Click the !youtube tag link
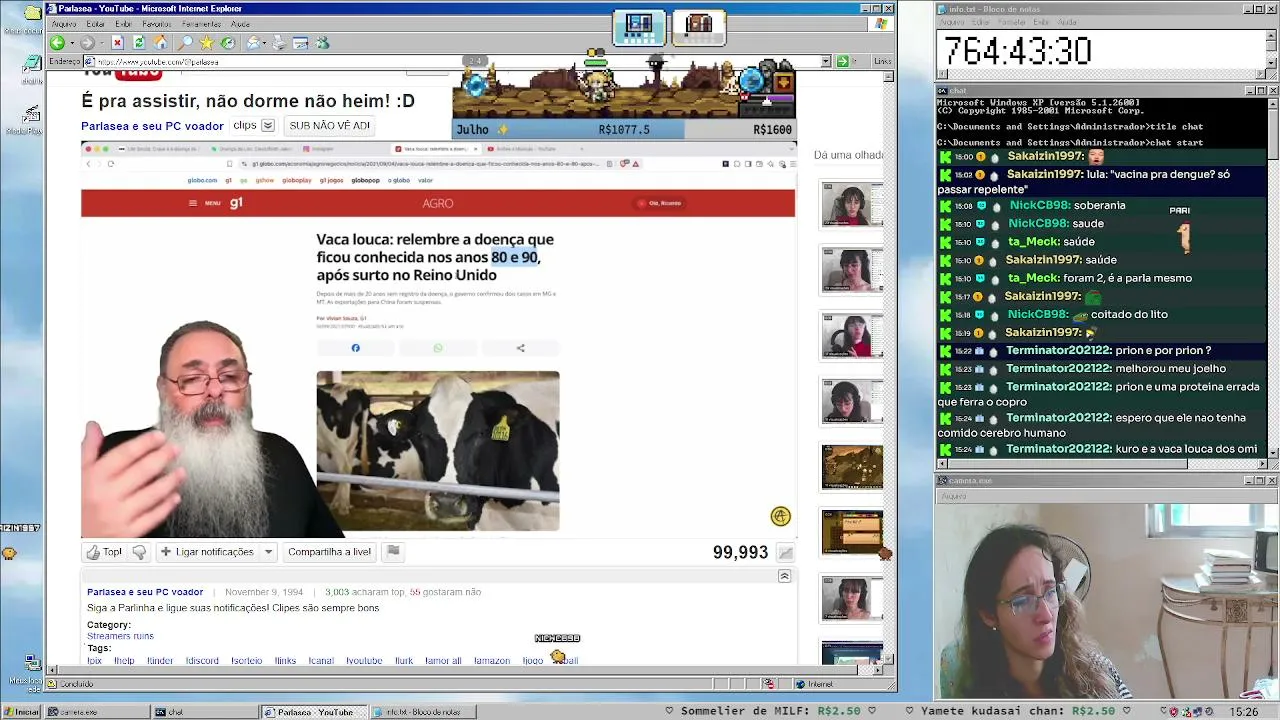Screen dimensions: 1280x720 [364, 661]
